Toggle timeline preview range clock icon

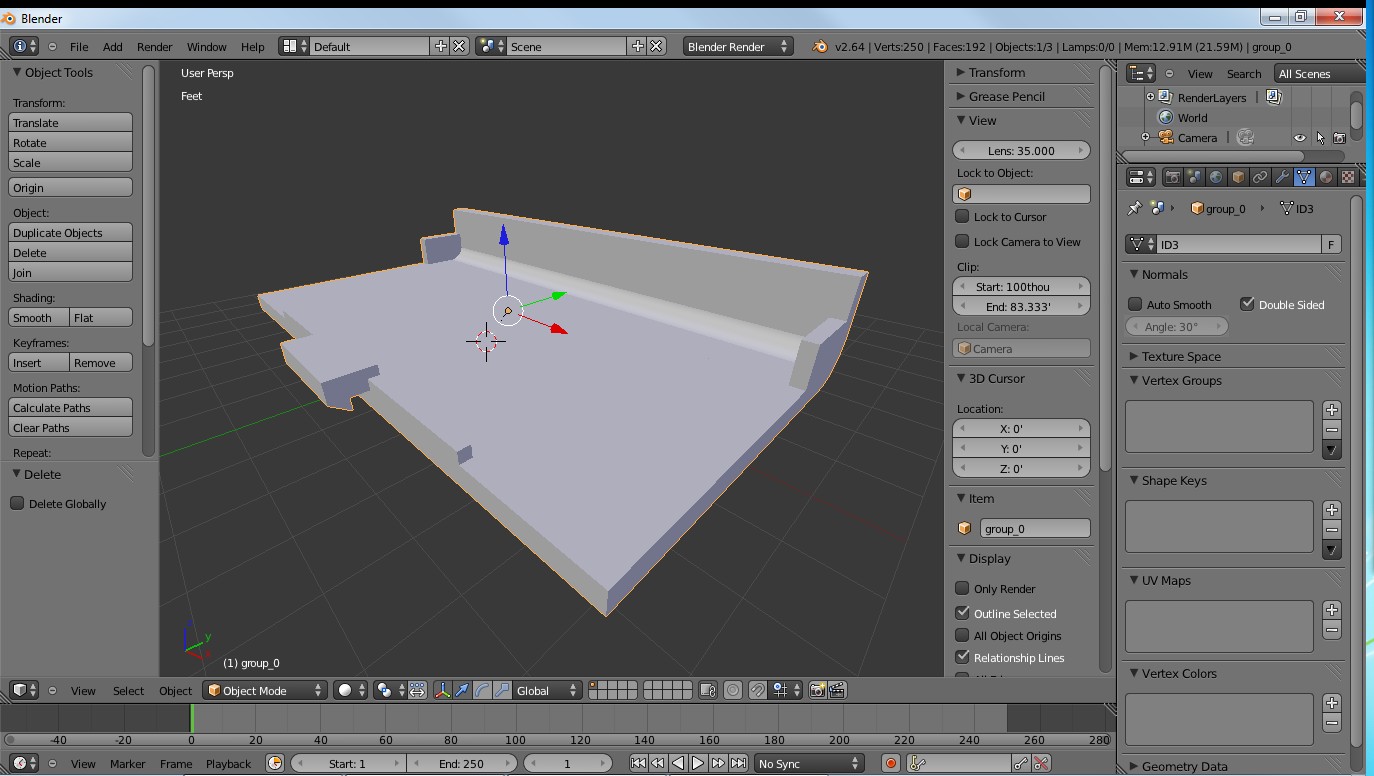coord(275,763)
